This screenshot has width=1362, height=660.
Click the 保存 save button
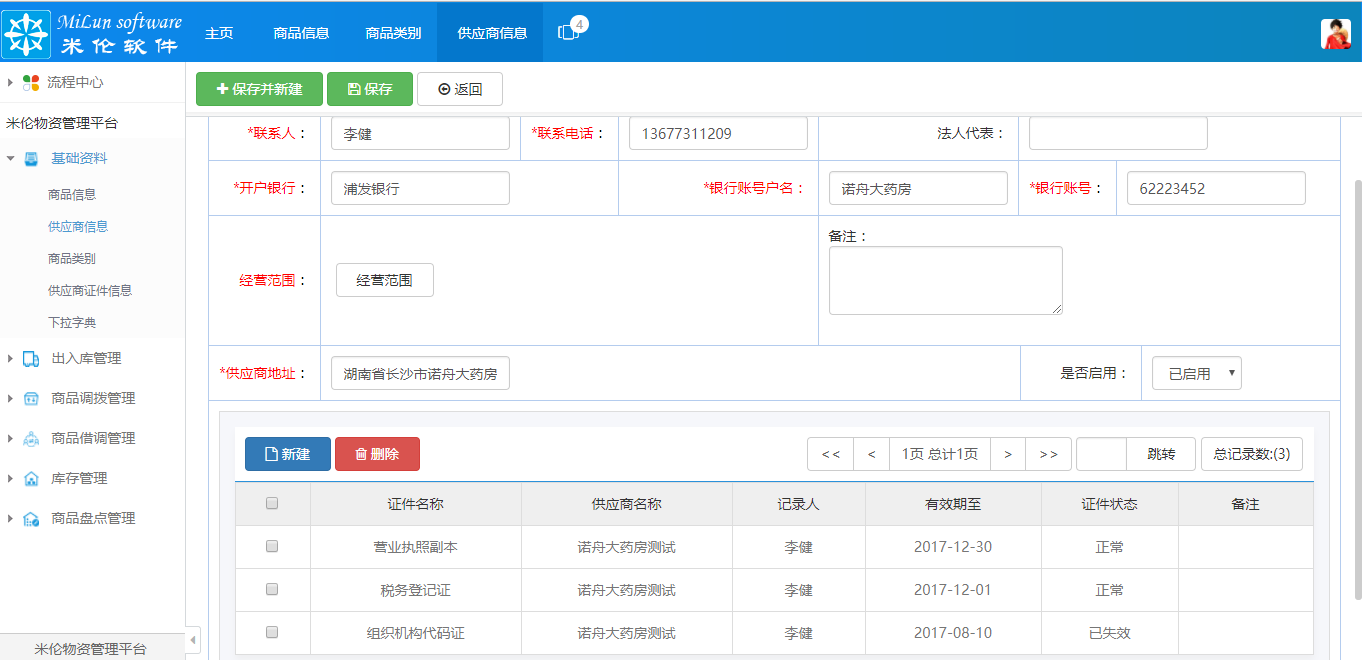point(369,88)
